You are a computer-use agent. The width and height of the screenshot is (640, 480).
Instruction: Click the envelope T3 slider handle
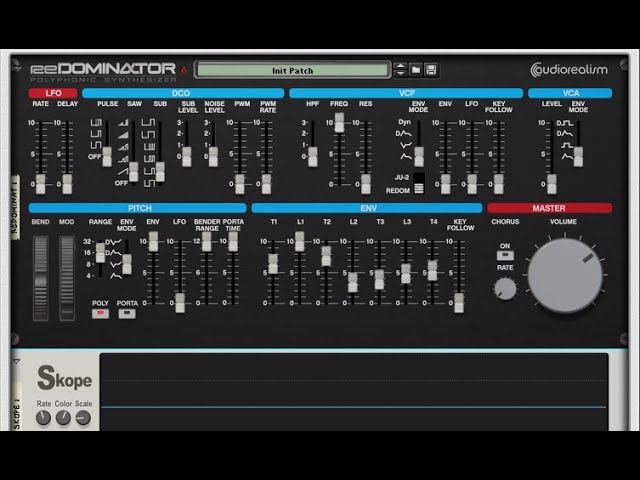(x=379, y=279)
